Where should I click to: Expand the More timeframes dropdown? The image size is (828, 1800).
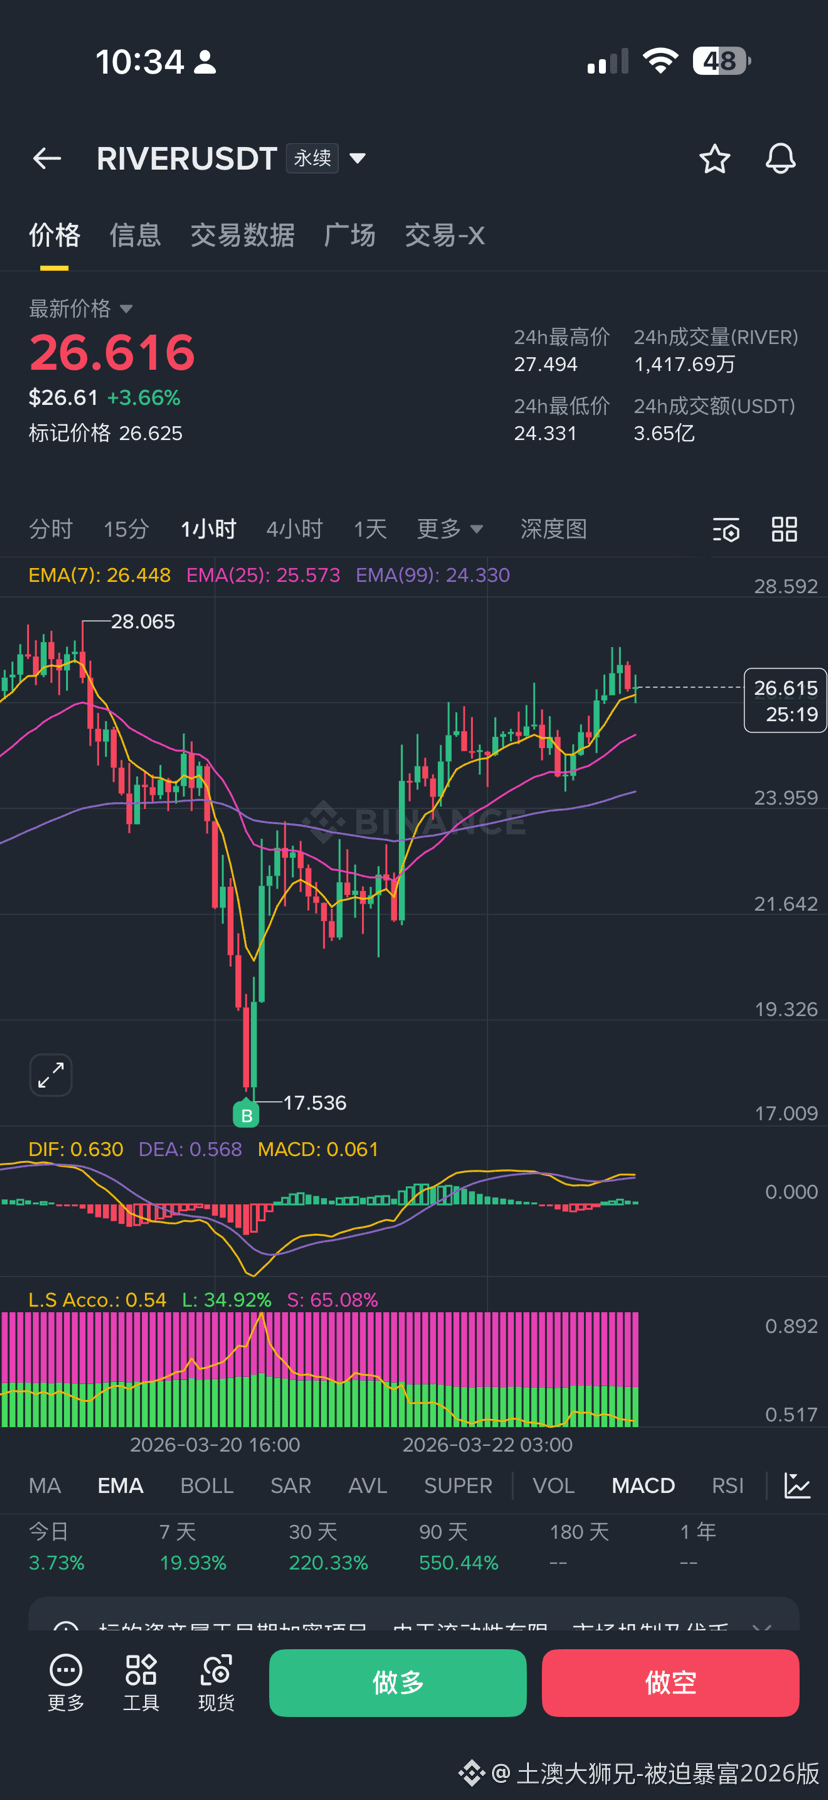[x=449, y=529]
